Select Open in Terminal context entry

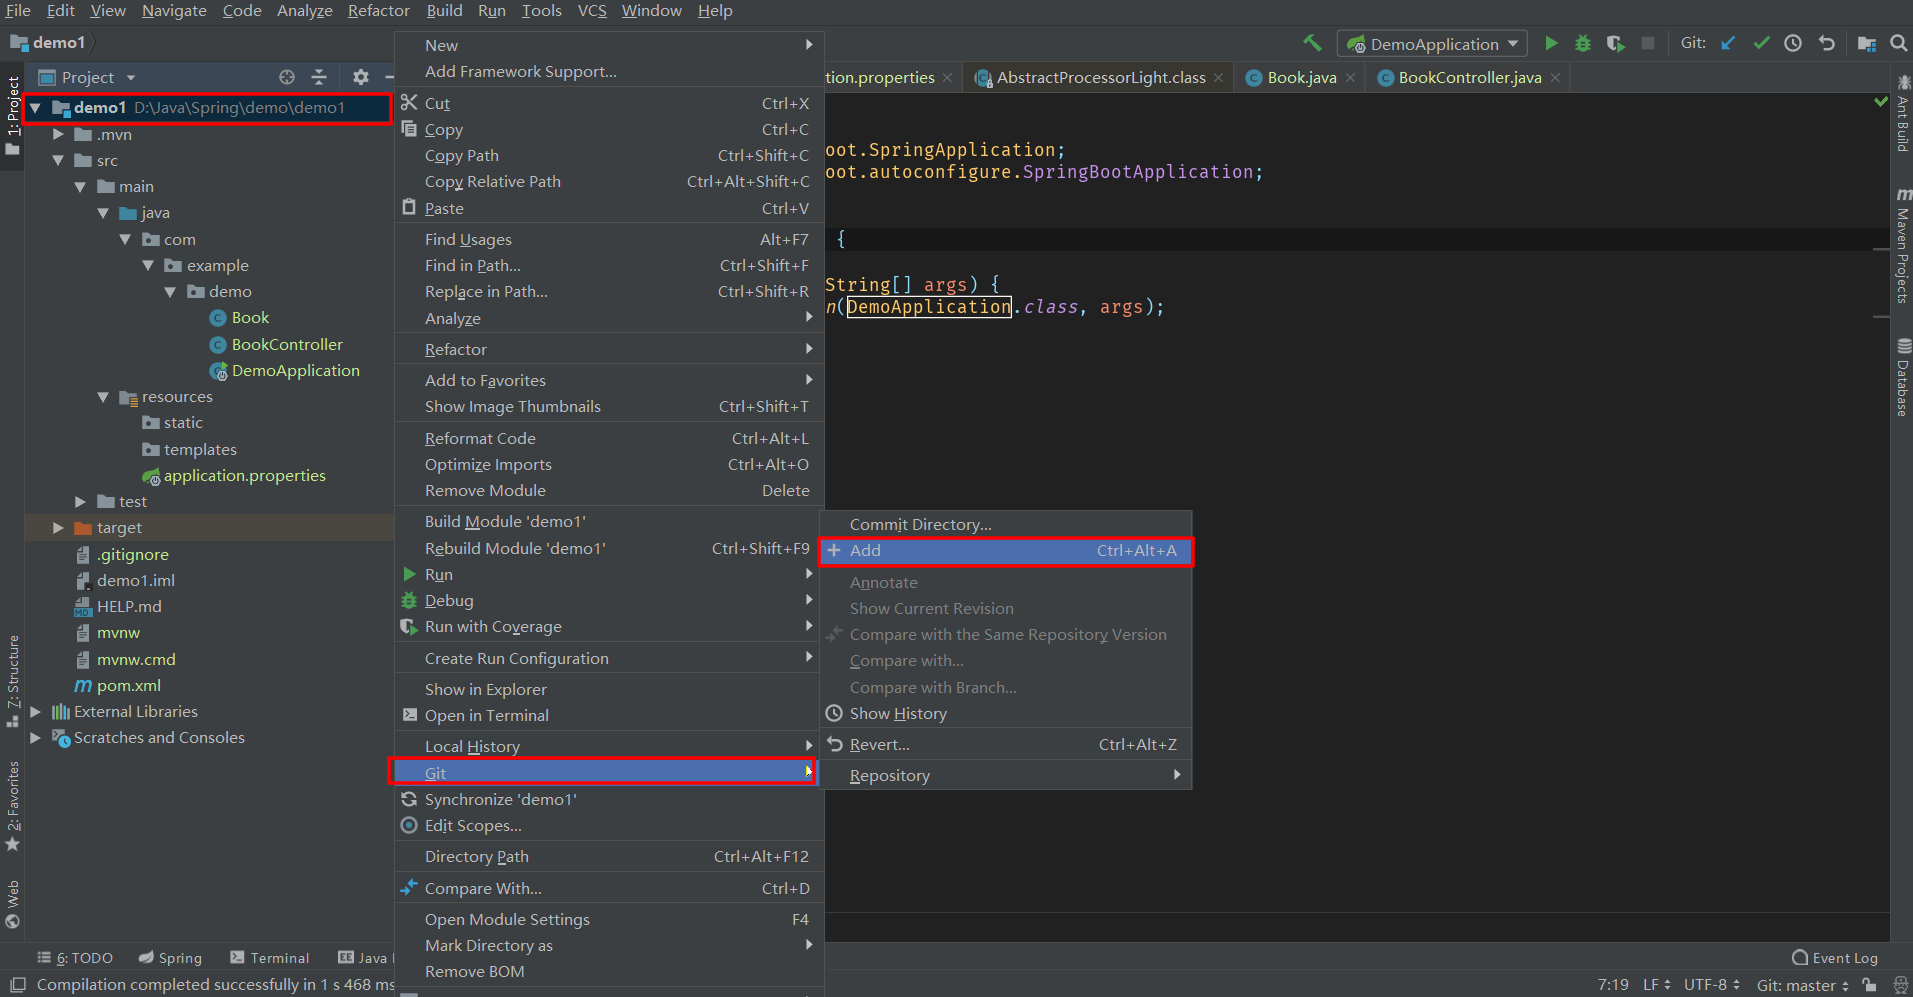coord(609,715)
